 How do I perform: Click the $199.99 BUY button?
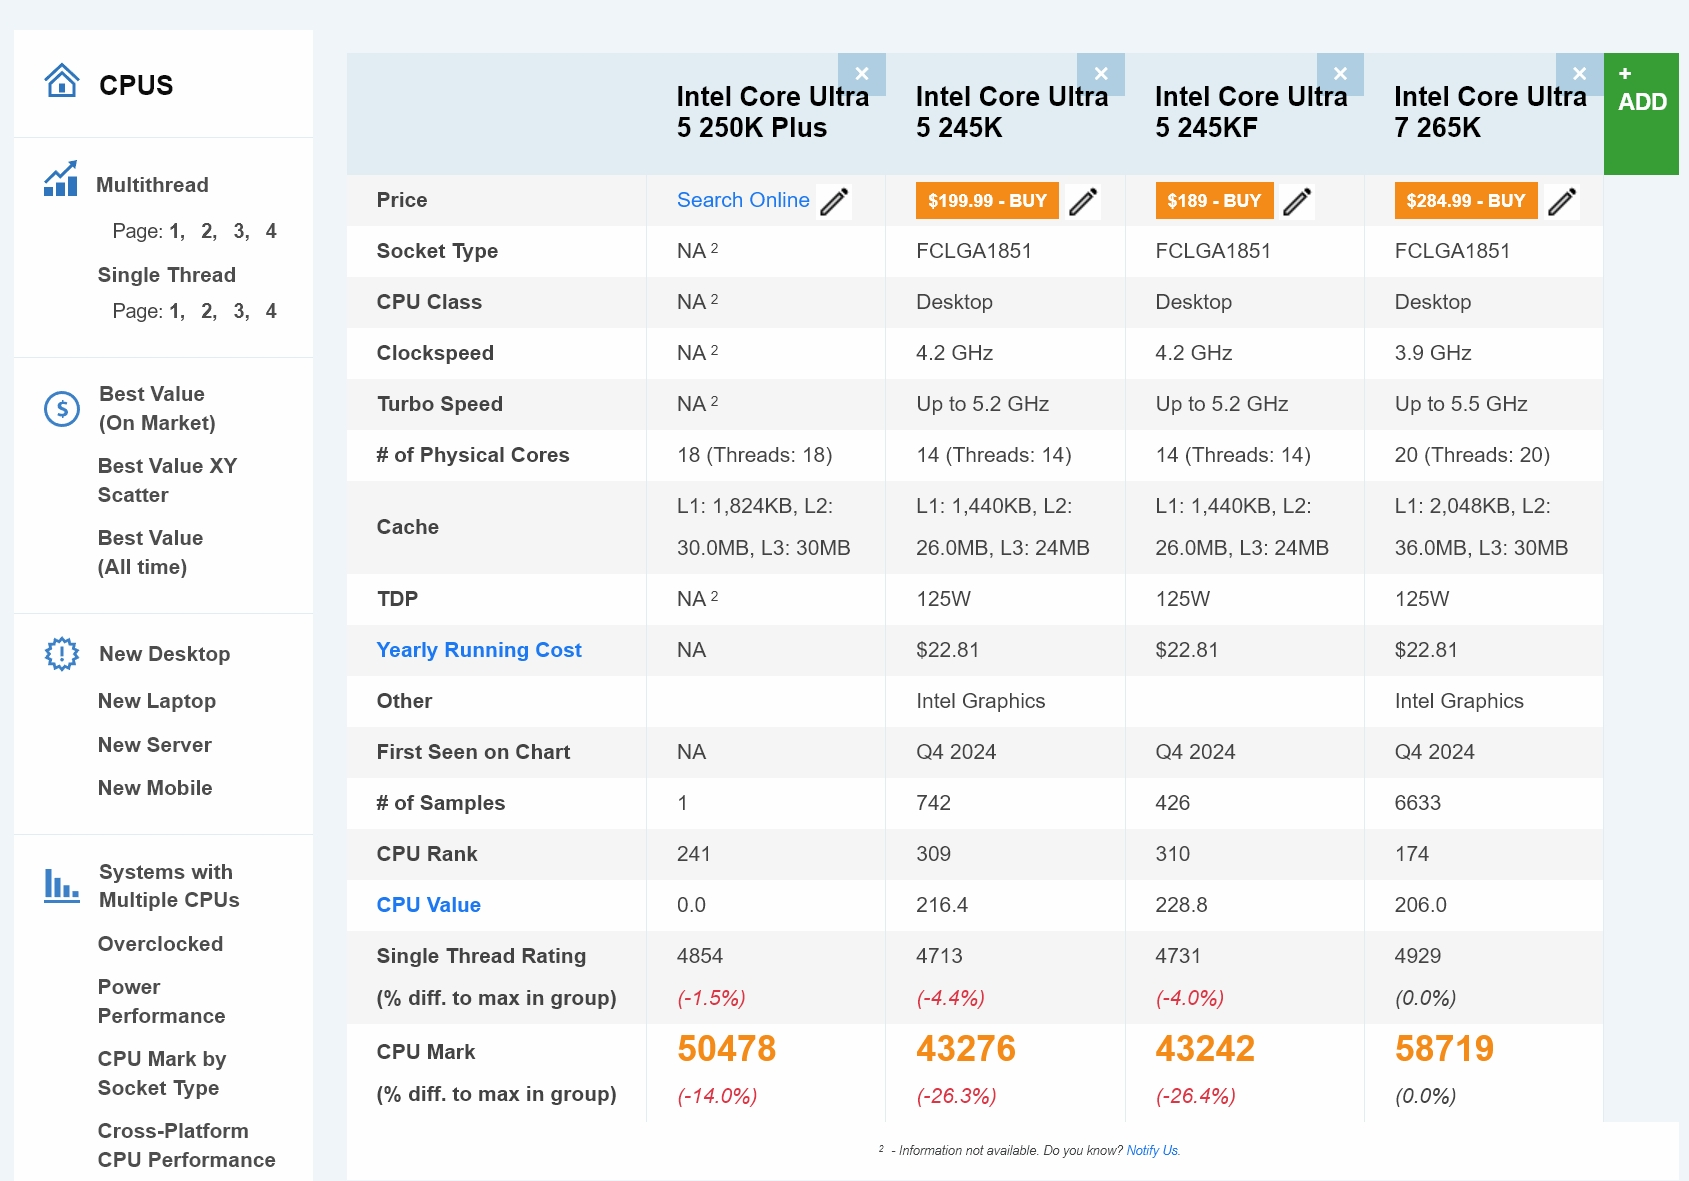[987, 200]
